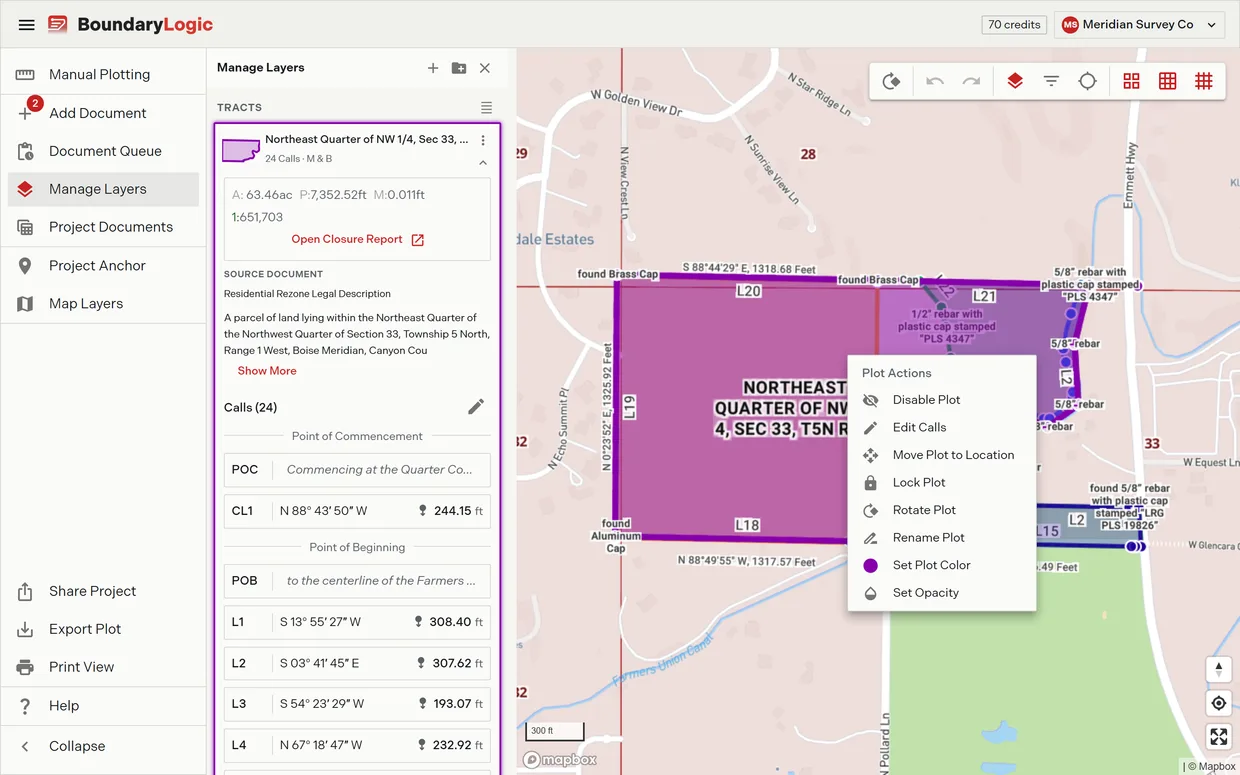Click the L21 line label on map

(984, 296)
